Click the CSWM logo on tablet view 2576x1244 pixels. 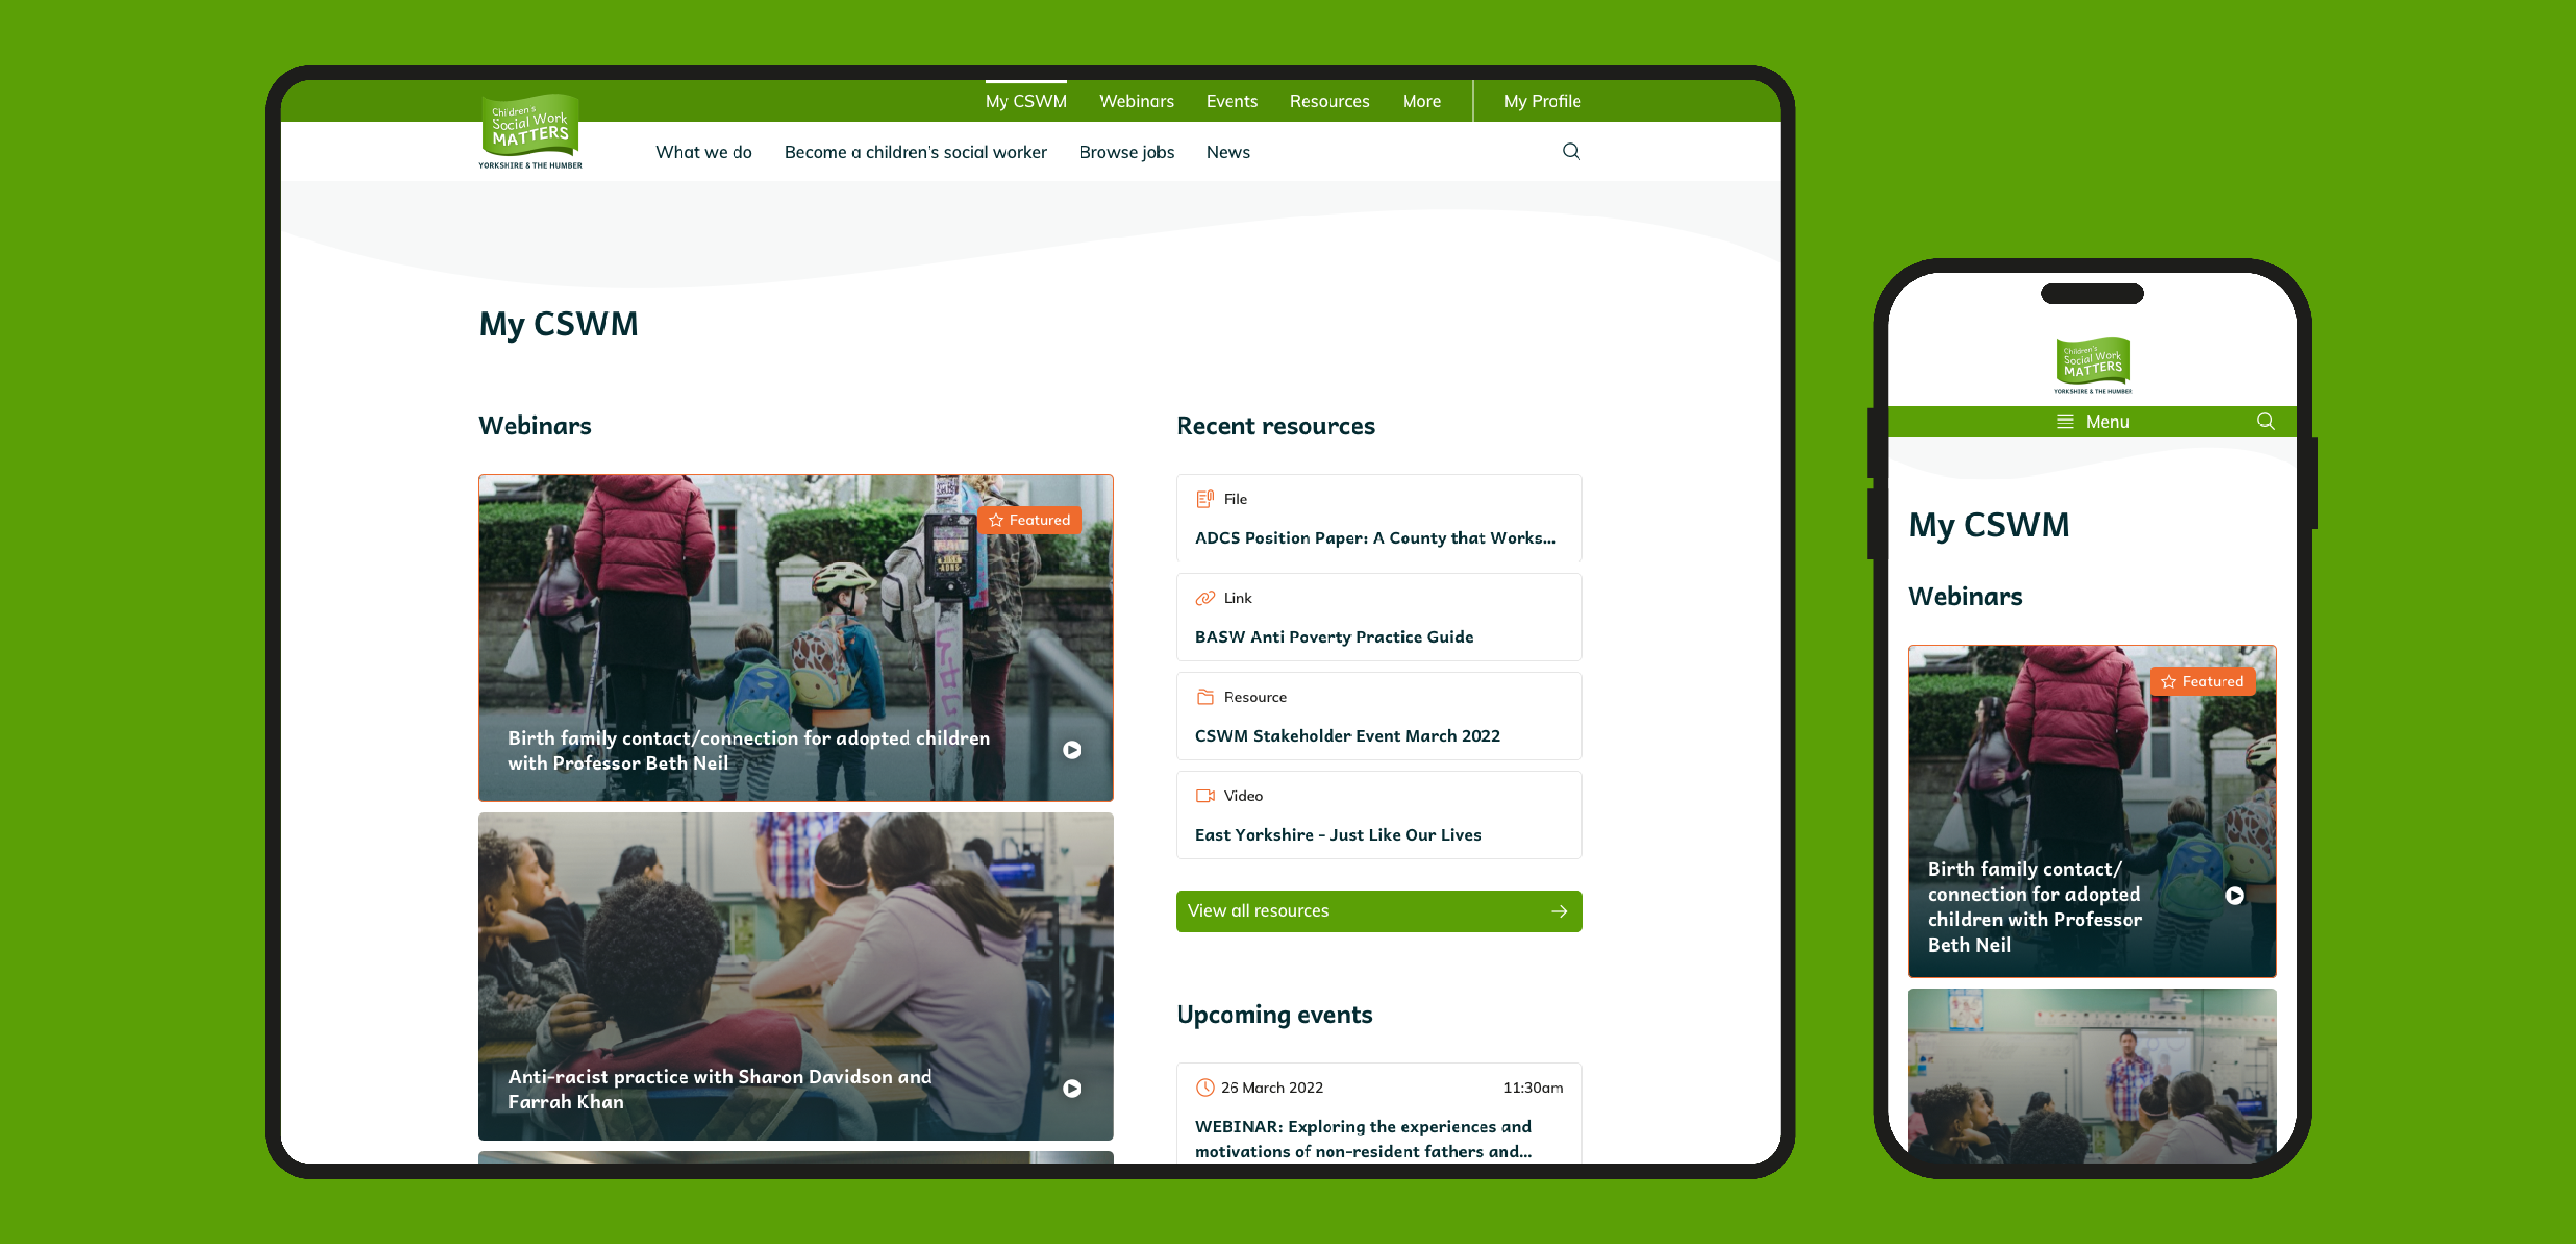point(530,131)
